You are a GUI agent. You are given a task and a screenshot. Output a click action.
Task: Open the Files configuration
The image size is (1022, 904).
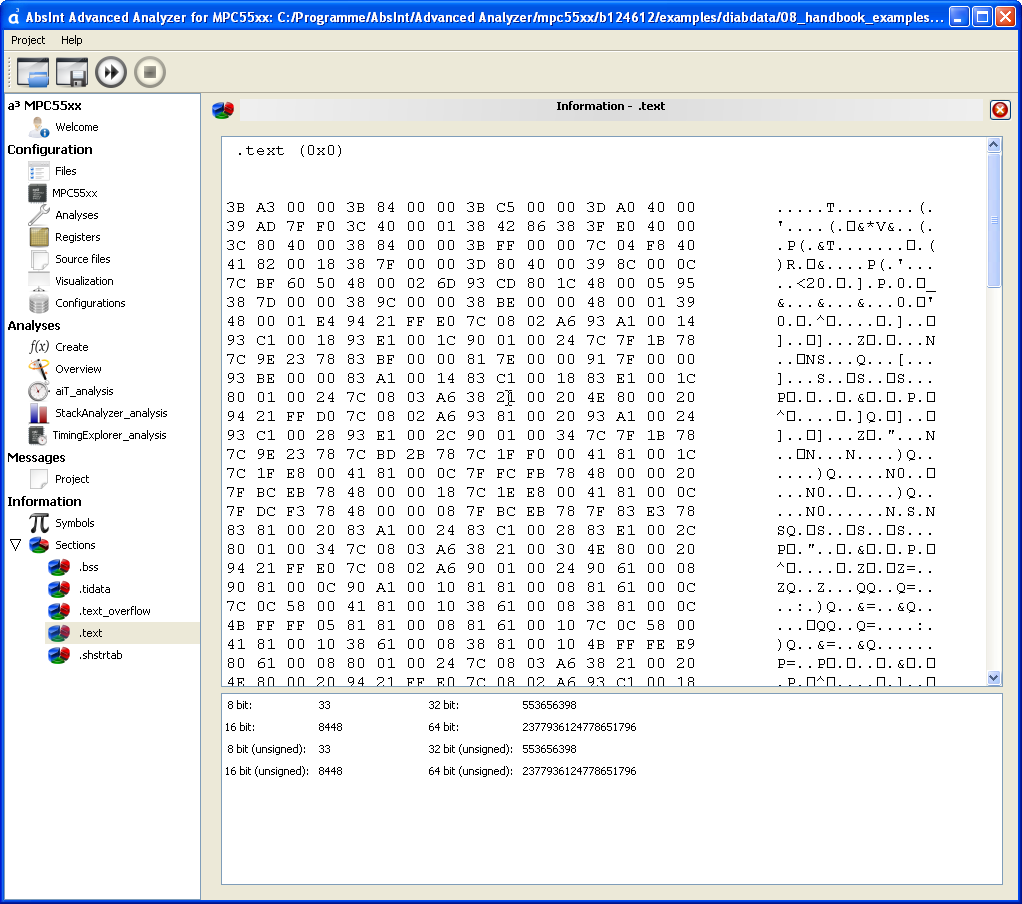tap(65, 171)
